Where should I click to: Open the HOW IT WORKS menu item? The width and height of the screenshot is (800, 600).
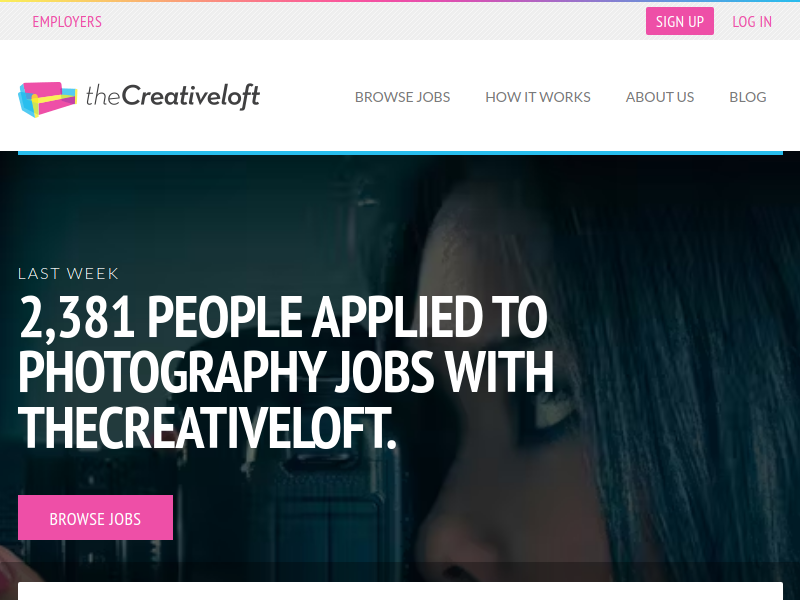coord(538,97)
